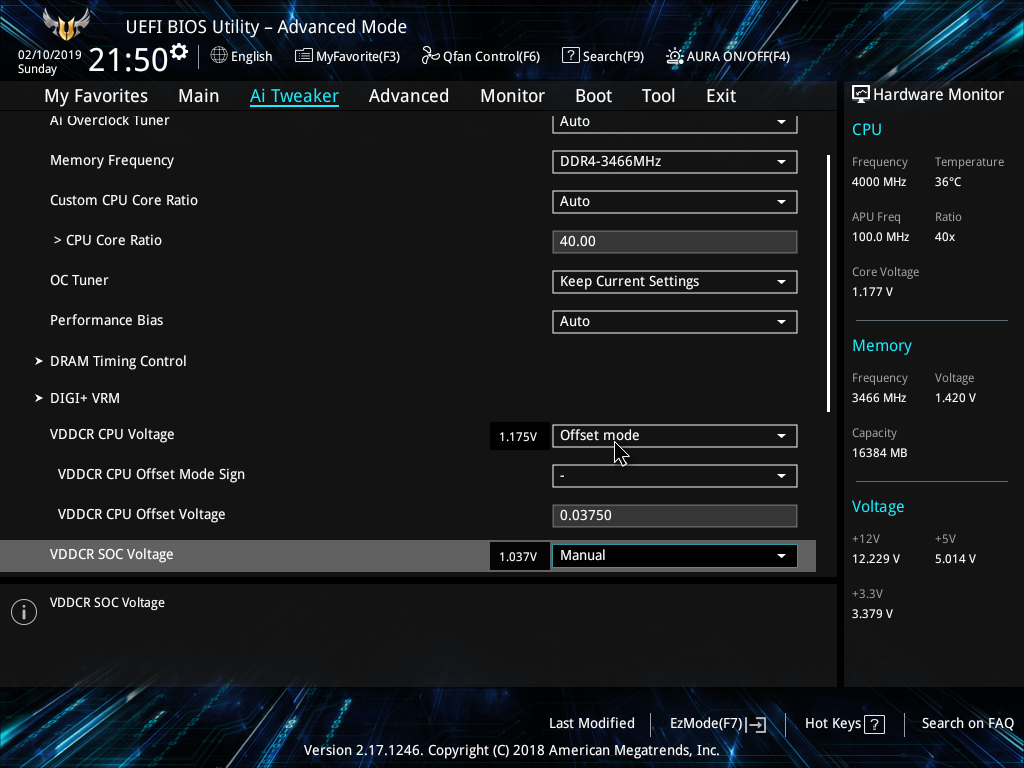Select the Ai Tweaker tab
Viewport: 1024px width, 768px height.
[x=294, y=96]
